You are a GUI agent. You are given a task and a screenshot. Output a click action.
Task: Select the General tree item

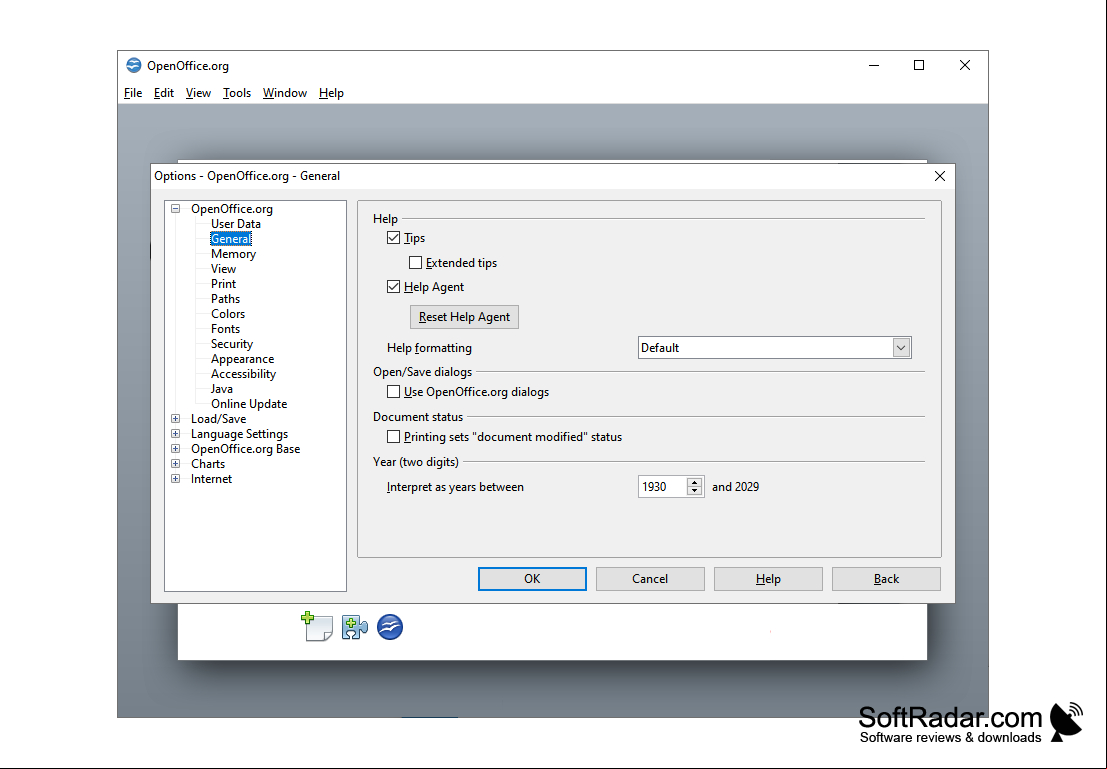[x=231, y=239]
